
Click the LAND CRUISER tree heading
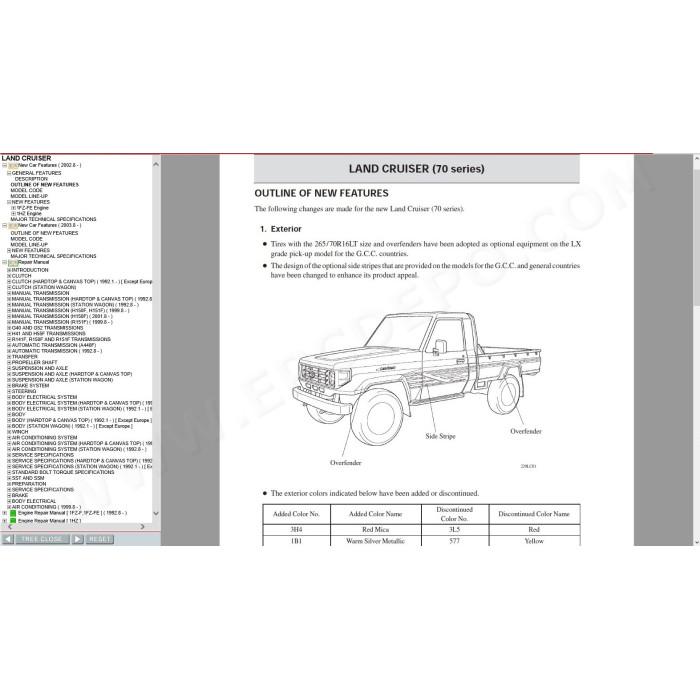point(26,158)
